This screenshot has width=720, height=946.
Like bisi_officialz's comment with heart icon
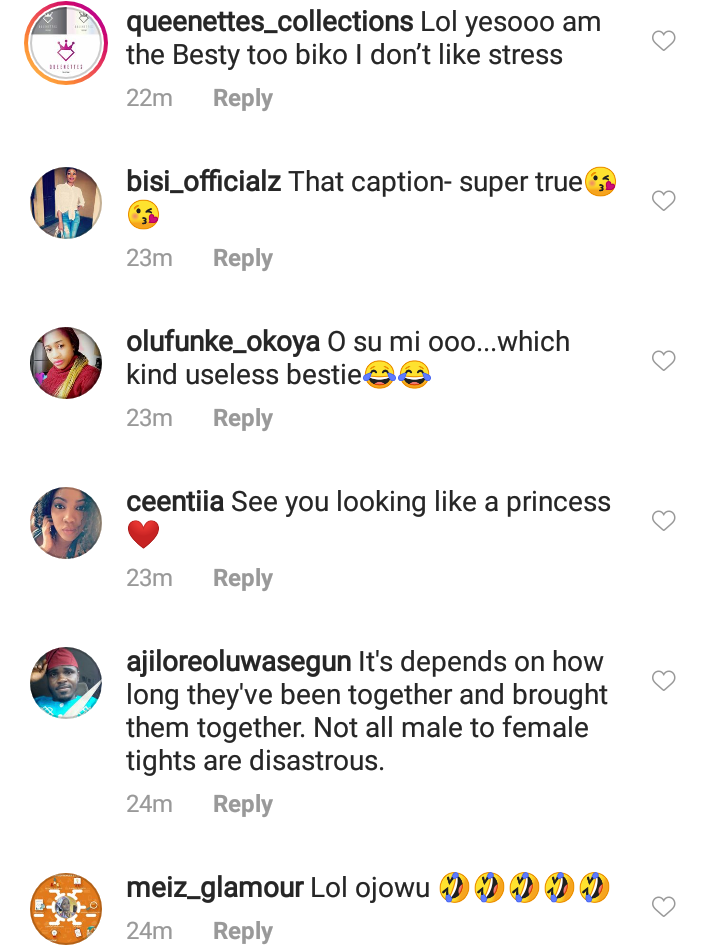(x=663, y=201)
